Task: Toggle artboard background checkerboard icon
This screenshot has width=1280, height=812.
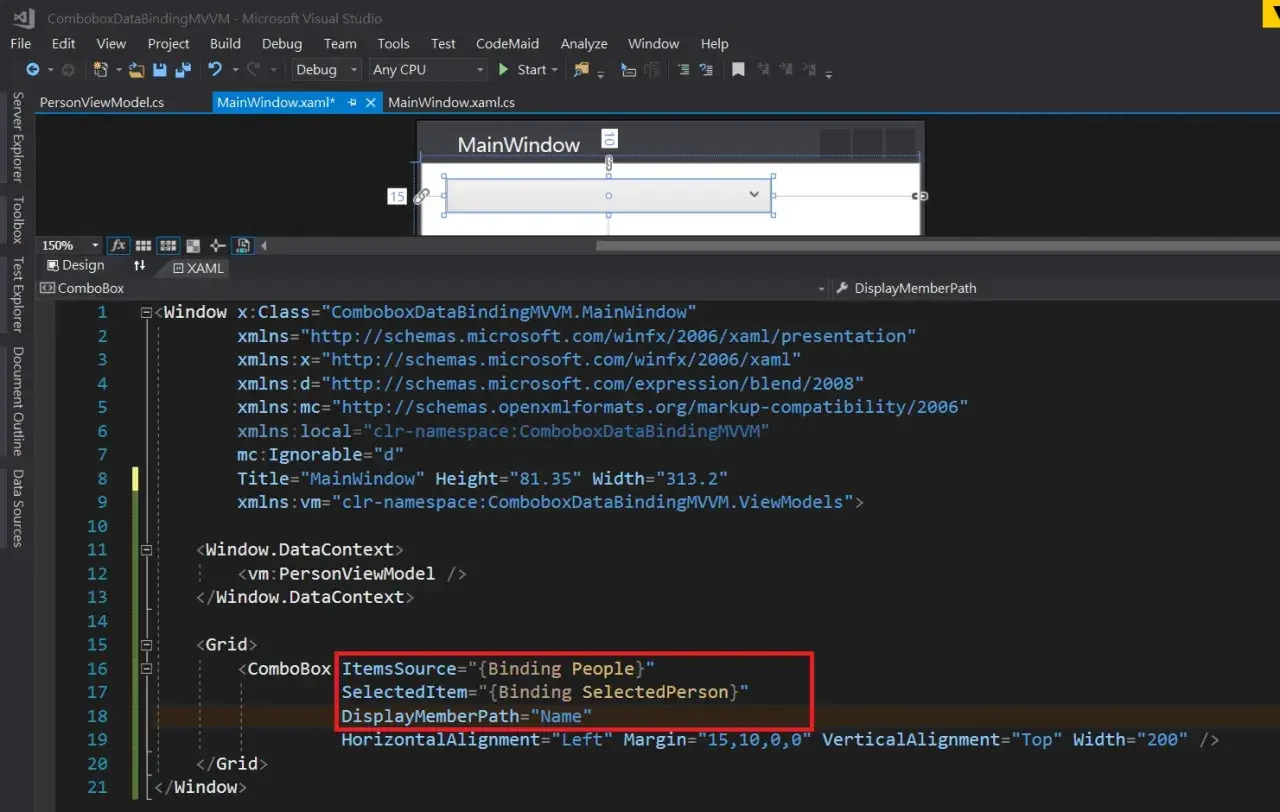Action: [193, 246]
